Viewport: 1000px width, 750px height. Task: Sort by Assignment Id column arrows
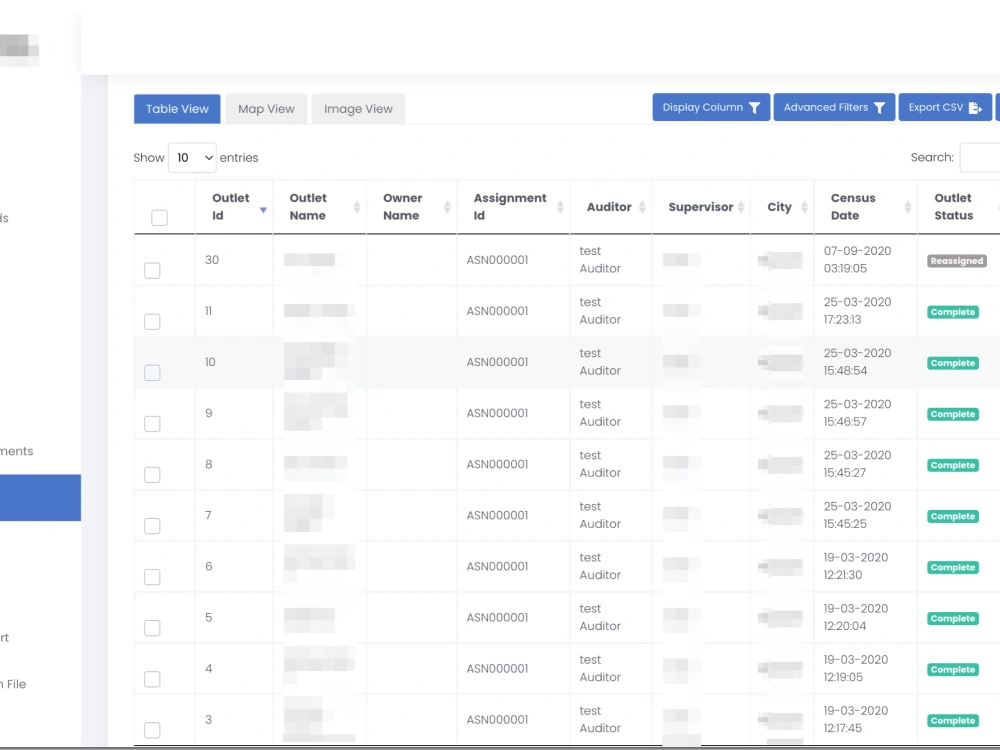pos(560,207)
